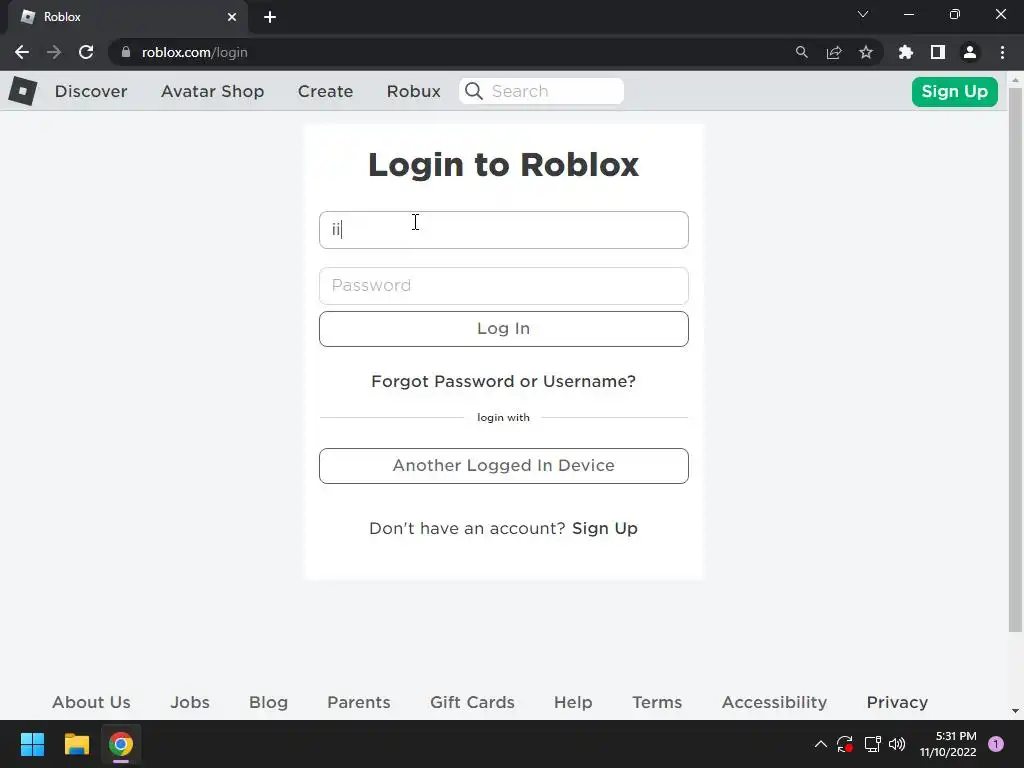The image size is (1024, 768).
Task: Open the Extensions puzzle icon
Action: pyautogui.click(x=906, y=52)
